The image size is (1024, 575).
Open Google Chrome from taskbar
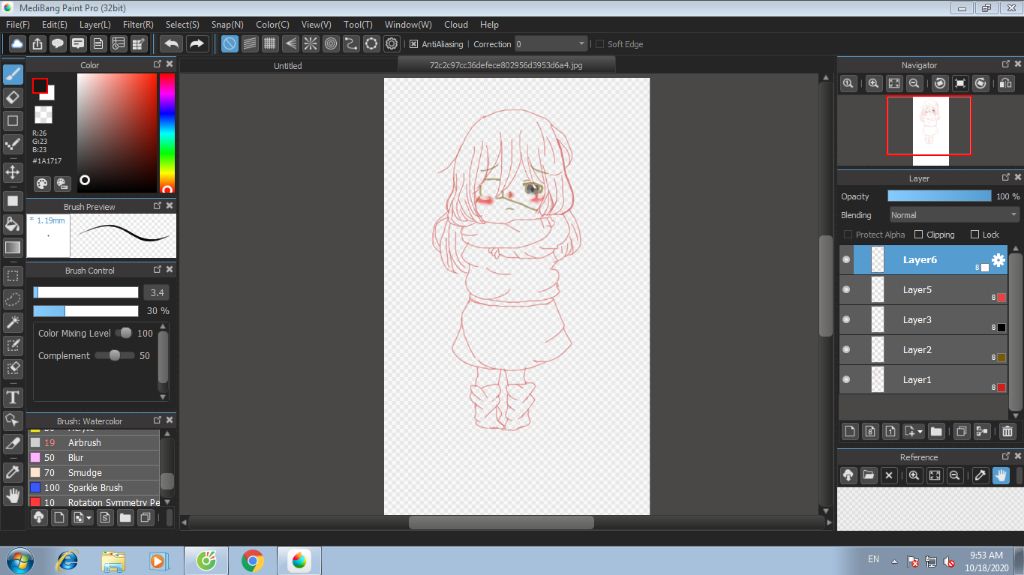(x=252, y=561)
